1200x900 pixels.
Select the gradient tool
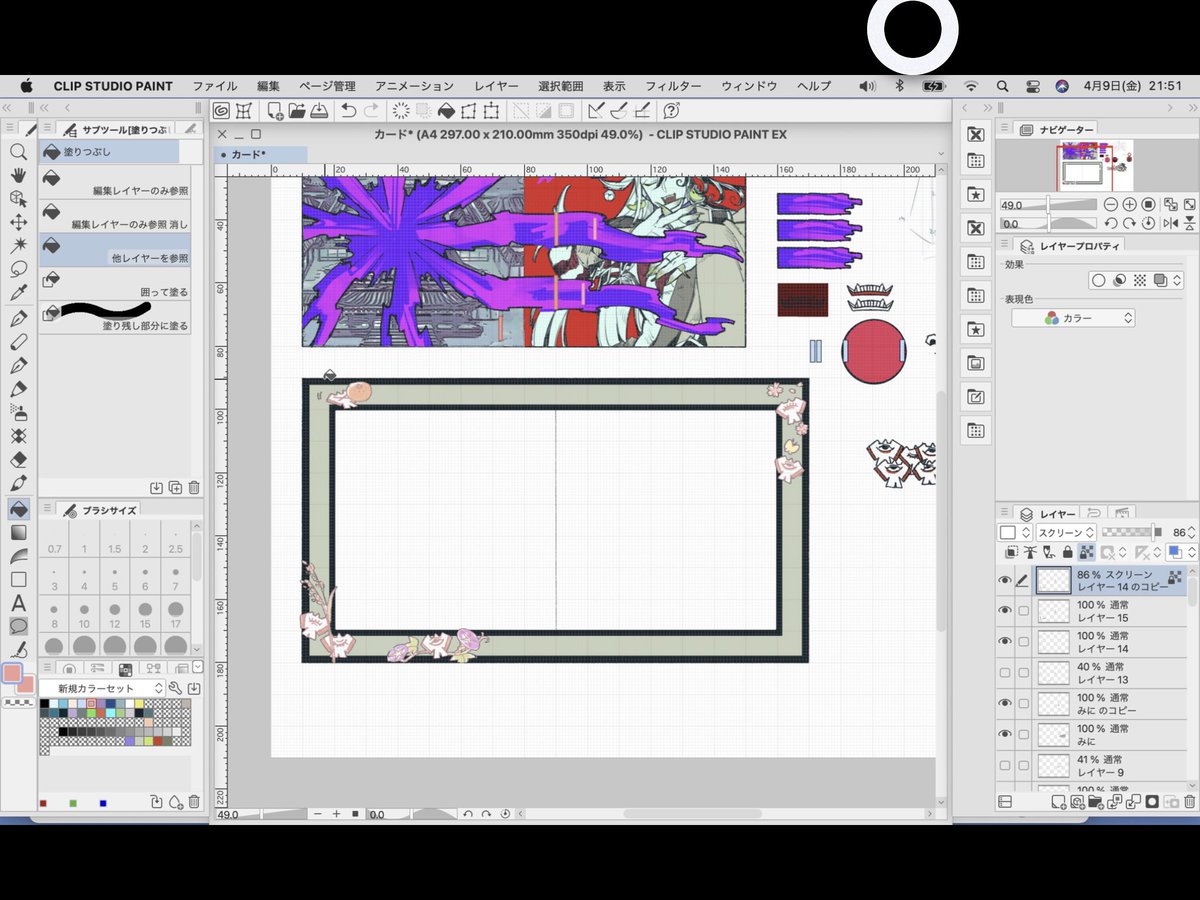tap(18, 532)
